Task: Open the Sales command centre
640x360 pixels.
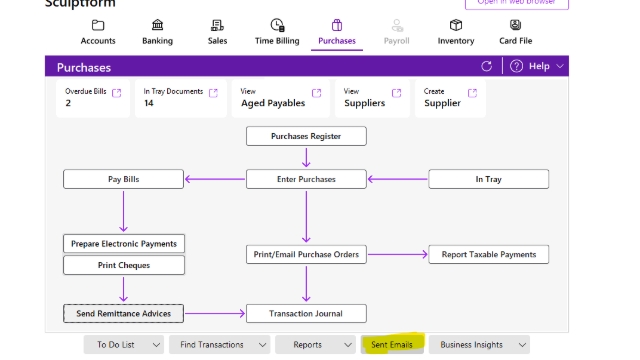Action: coord(217,32)
